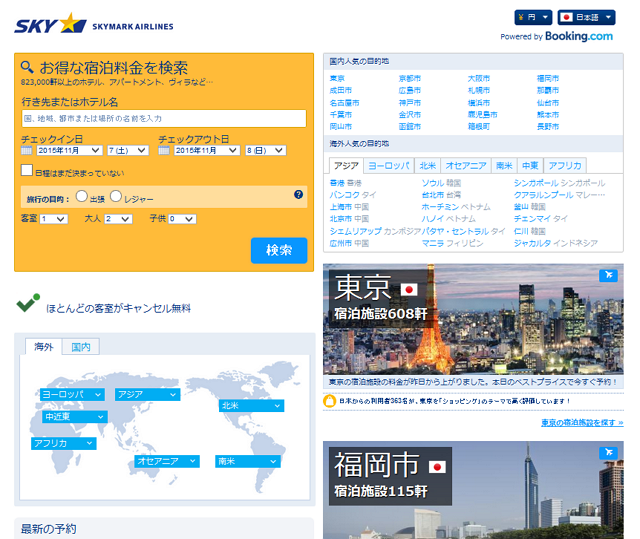The height and width of the screenshot is (539, 640).
Task: Open the Tokyo city photo card
Action: pyautogui.click(x=473, y=319)
